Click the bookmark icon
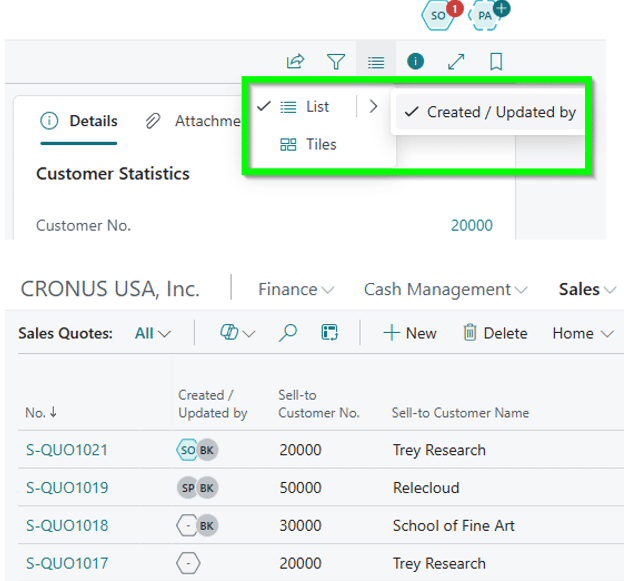This screenshot has height=581, width=624. pyautogui.click(x=496, y=62)
